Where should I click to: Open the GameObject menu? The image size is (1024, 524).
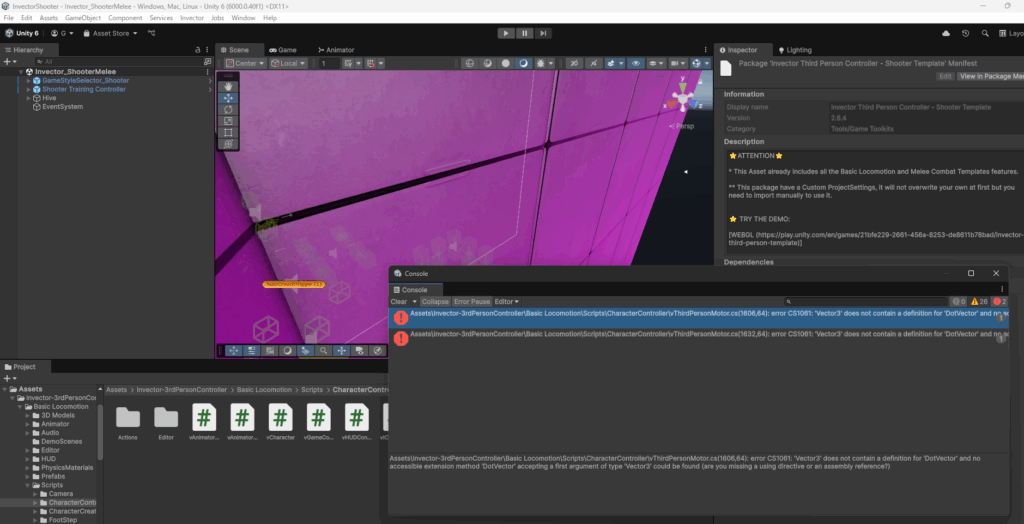[x=83, y=18]
